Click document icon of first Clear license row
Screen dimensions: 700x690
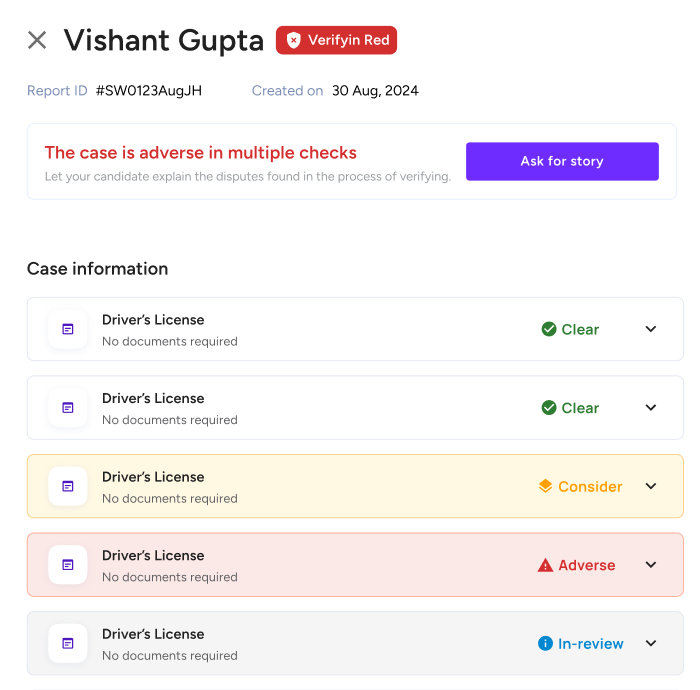click(68, 329)
